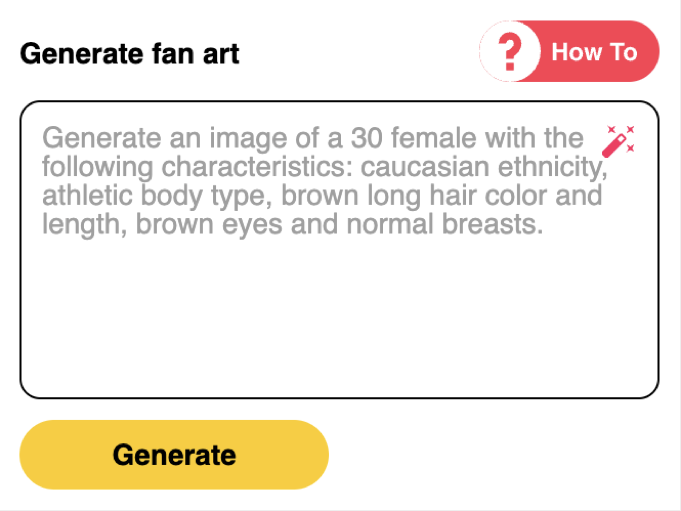The height and width of the screenshot is (511, 681).
Task: Tap the pink wand icon in text box
Action: point(620,140)
